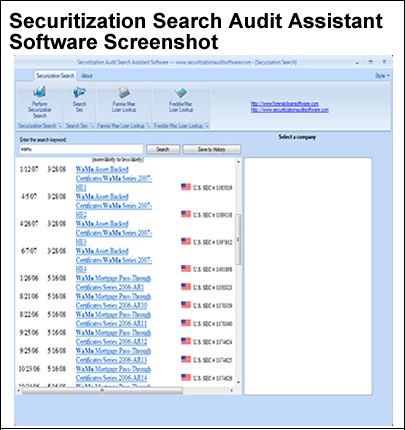Click the results list scroll-up arrow
405x430 pixels.
(x=238, y=162)
